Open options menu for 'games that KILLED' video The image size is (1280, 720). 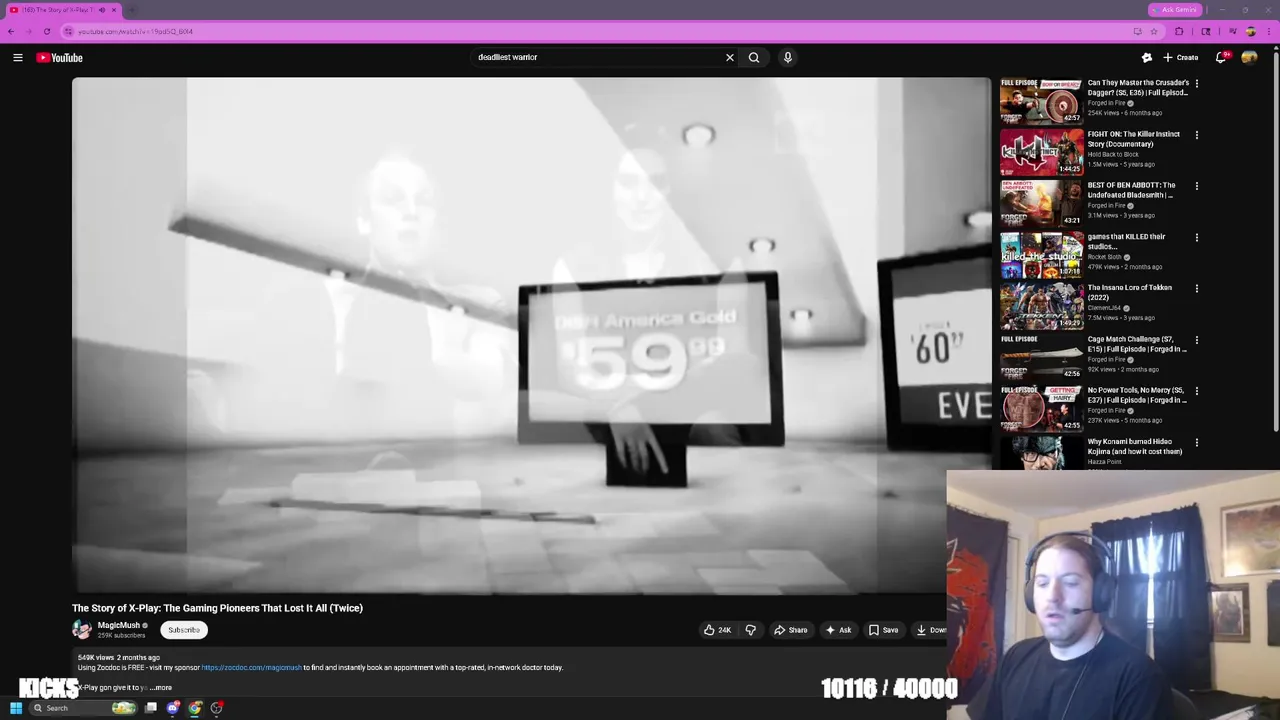tap(1197, 238)
